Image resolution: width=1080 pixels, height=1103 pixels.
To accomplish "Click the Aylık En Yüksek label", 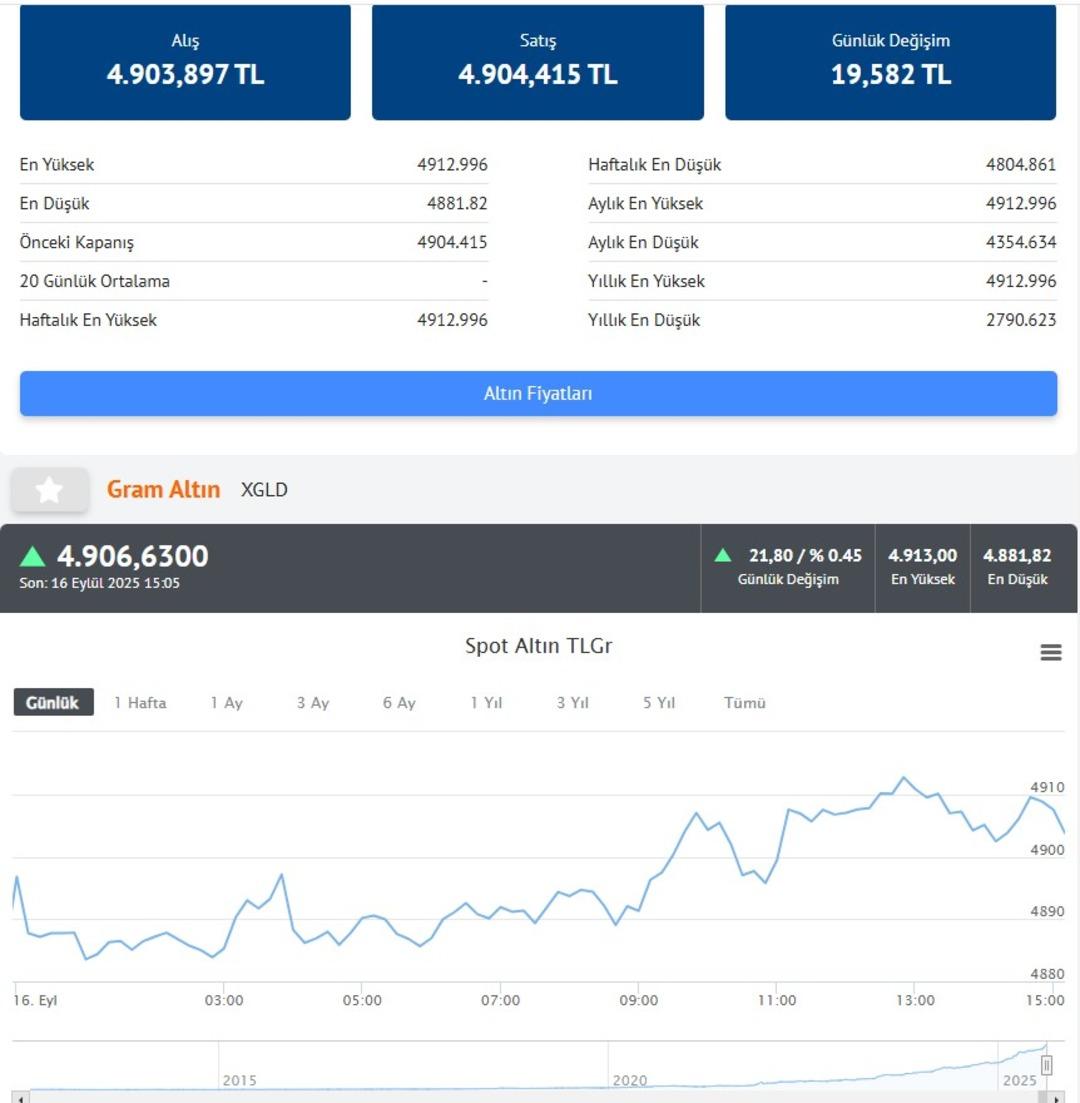I will click(645, 203).
